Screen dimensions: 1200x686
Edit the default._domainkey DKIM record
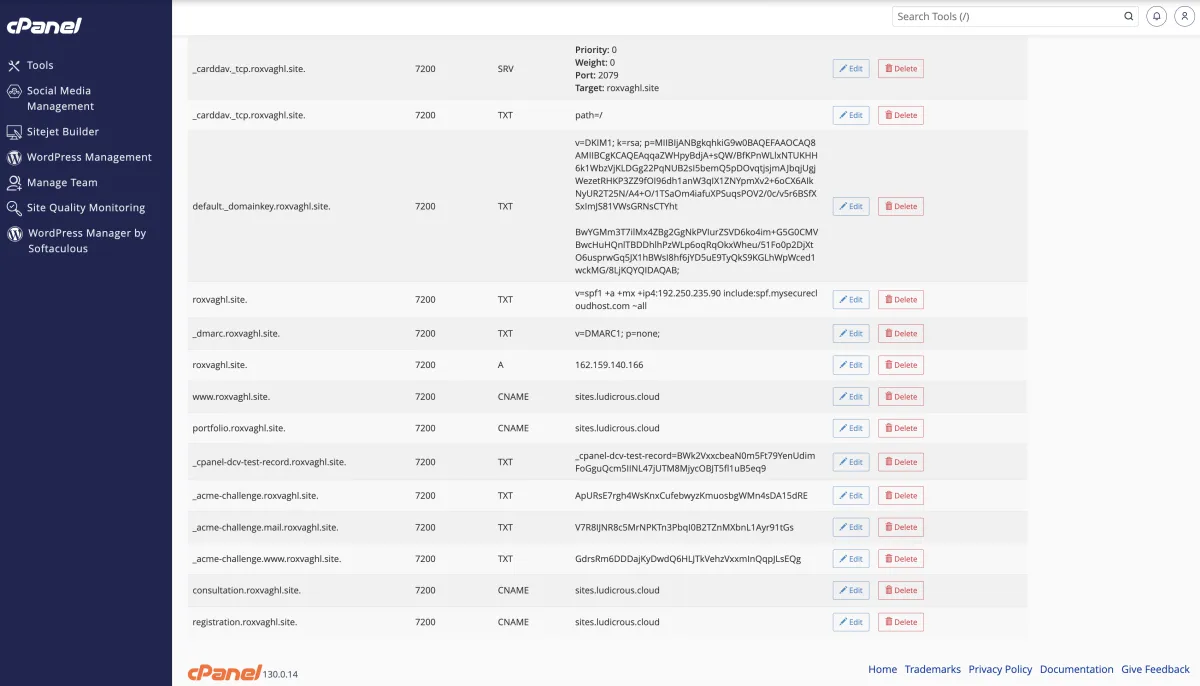[851, 206]
